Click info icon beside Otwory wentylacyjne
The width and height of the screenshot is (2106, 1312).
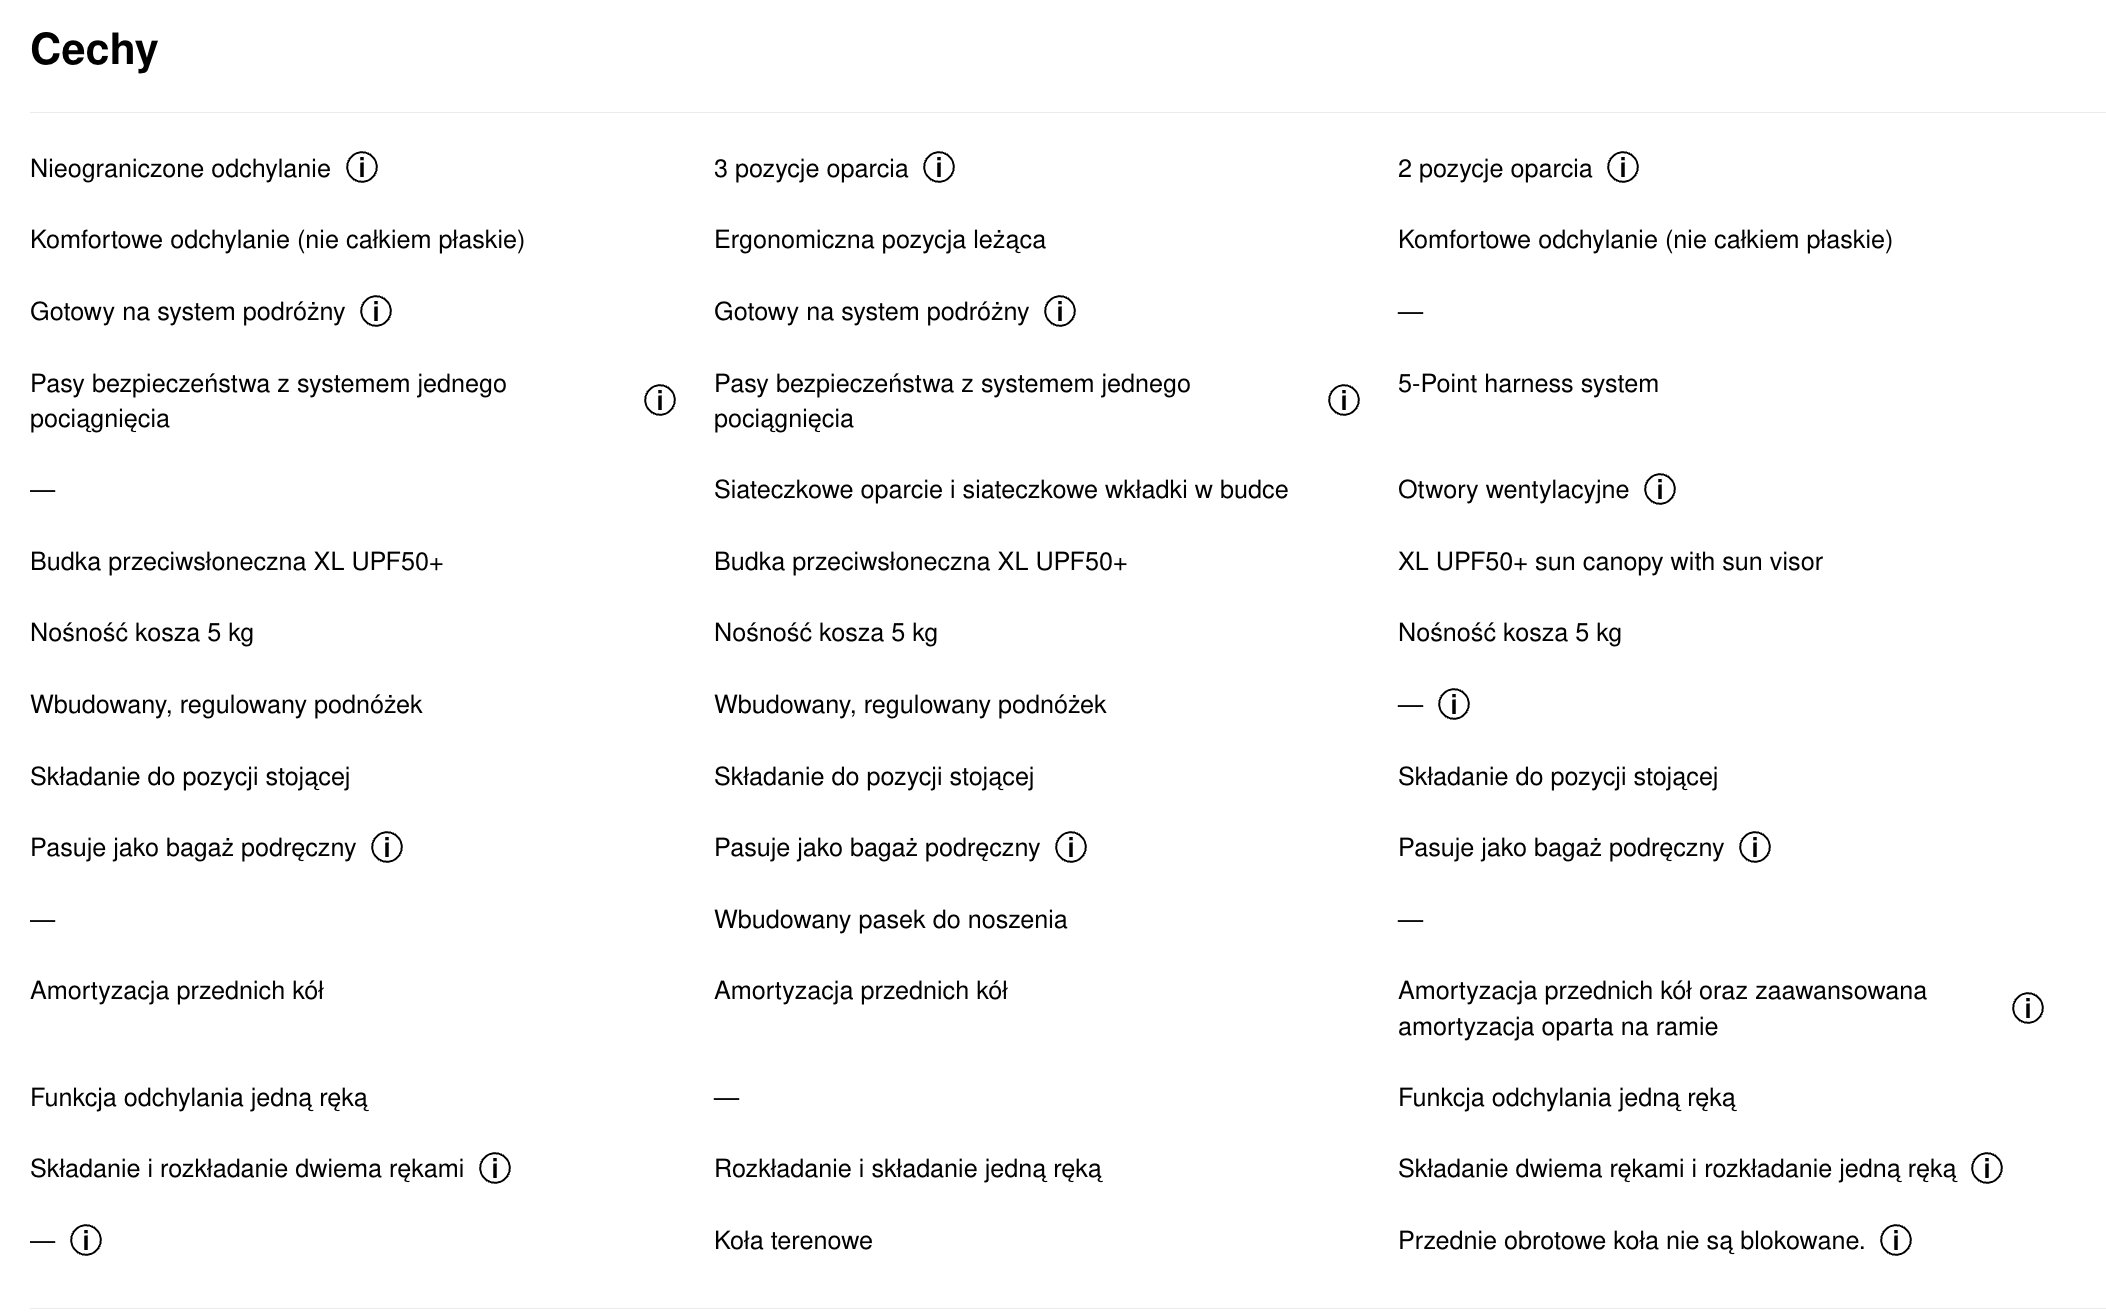1660,490
